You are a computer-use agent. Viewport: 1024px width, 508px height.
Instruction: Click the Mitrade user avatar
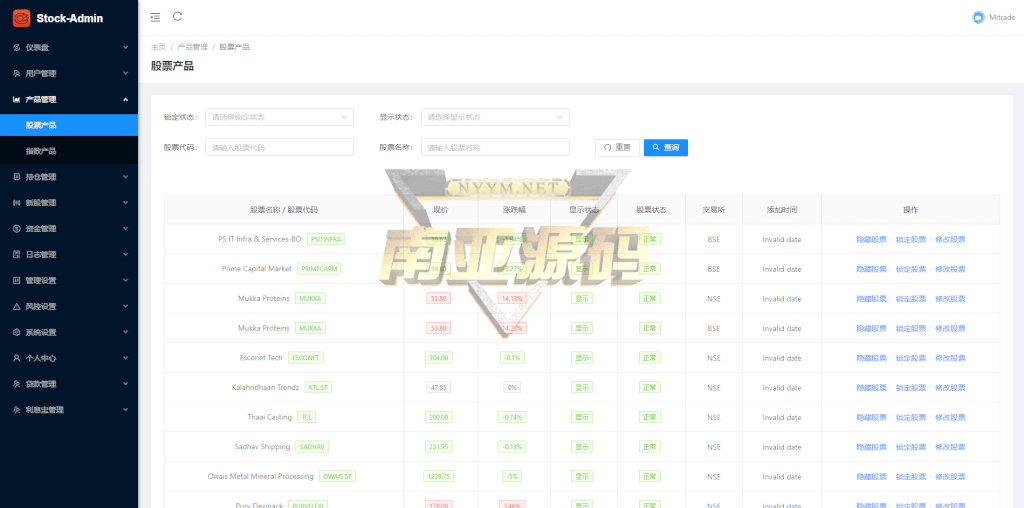click(978, 18)
